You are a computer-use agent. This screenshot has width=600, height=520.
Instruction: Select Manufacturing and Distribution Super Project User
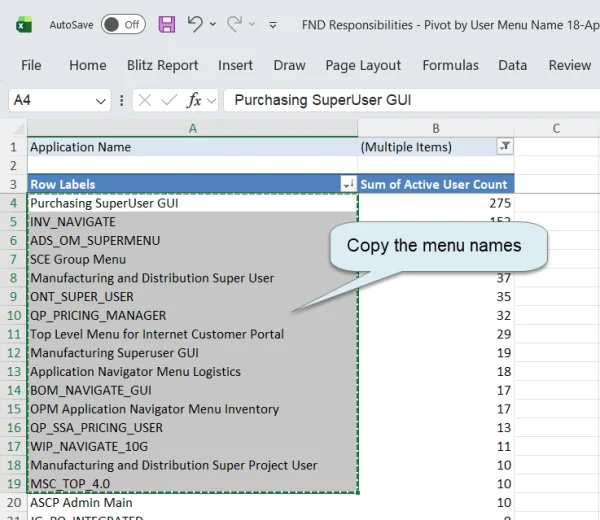point(192,465)
